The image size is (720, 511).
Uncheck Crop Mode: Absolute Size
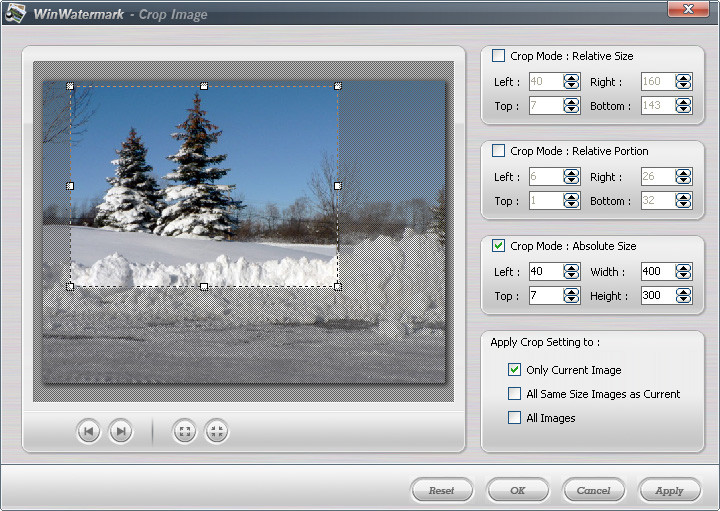click(x=499, y=246)
